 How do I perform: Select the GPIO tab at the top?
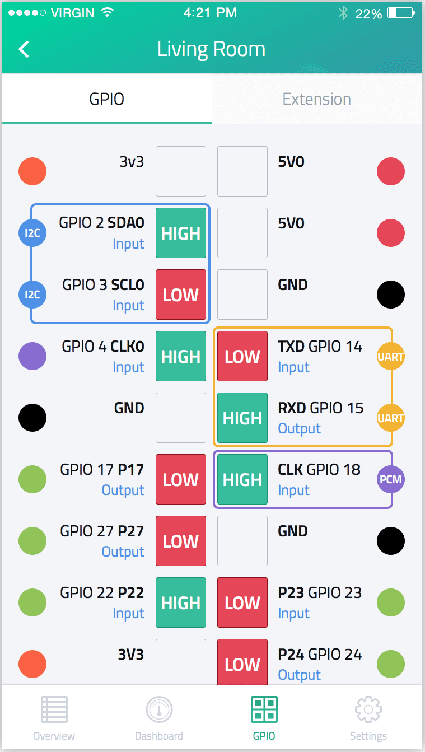coord(107,99)
